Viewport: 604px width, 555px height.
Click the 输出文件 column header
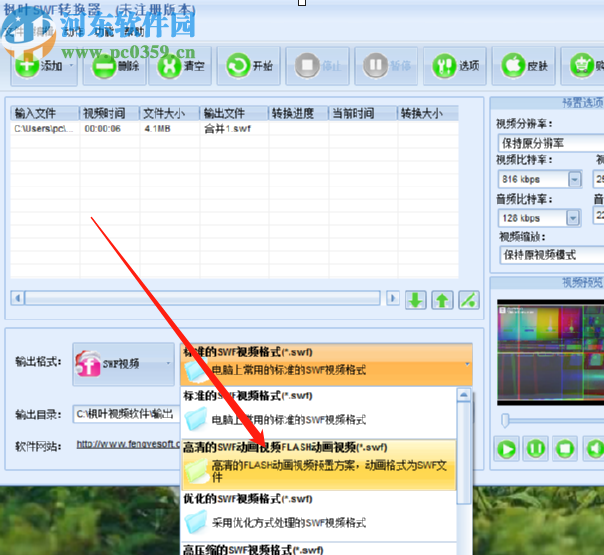(x=234, y=113)
